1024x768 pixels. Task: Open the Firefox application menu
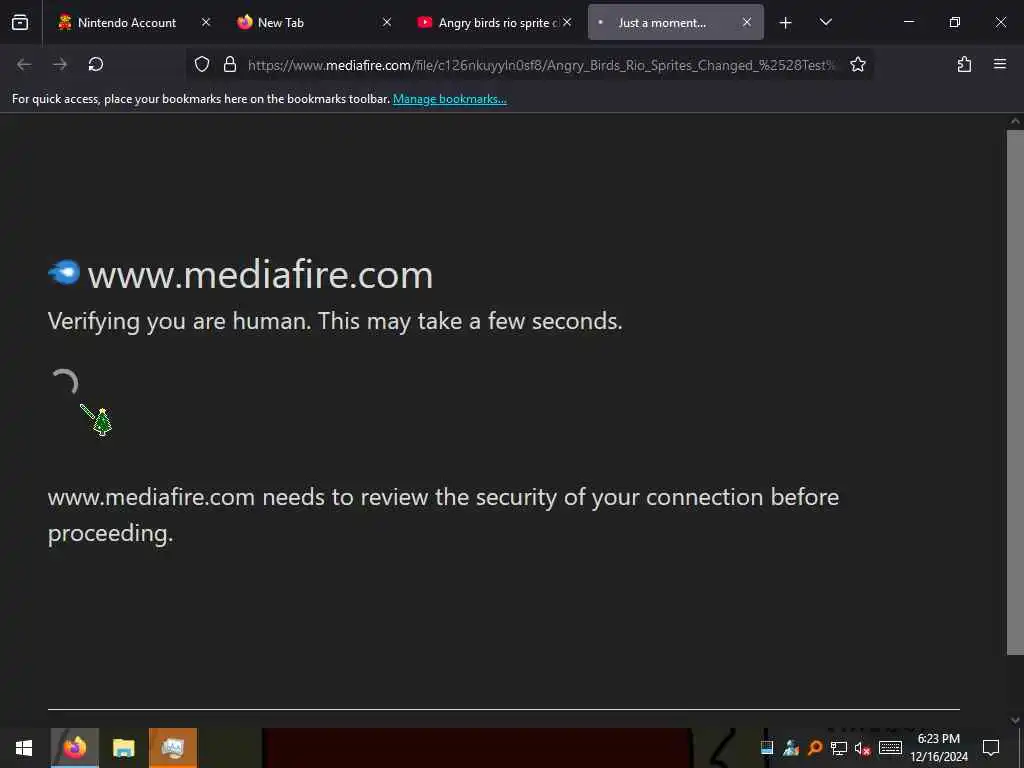coord(1000,64)
